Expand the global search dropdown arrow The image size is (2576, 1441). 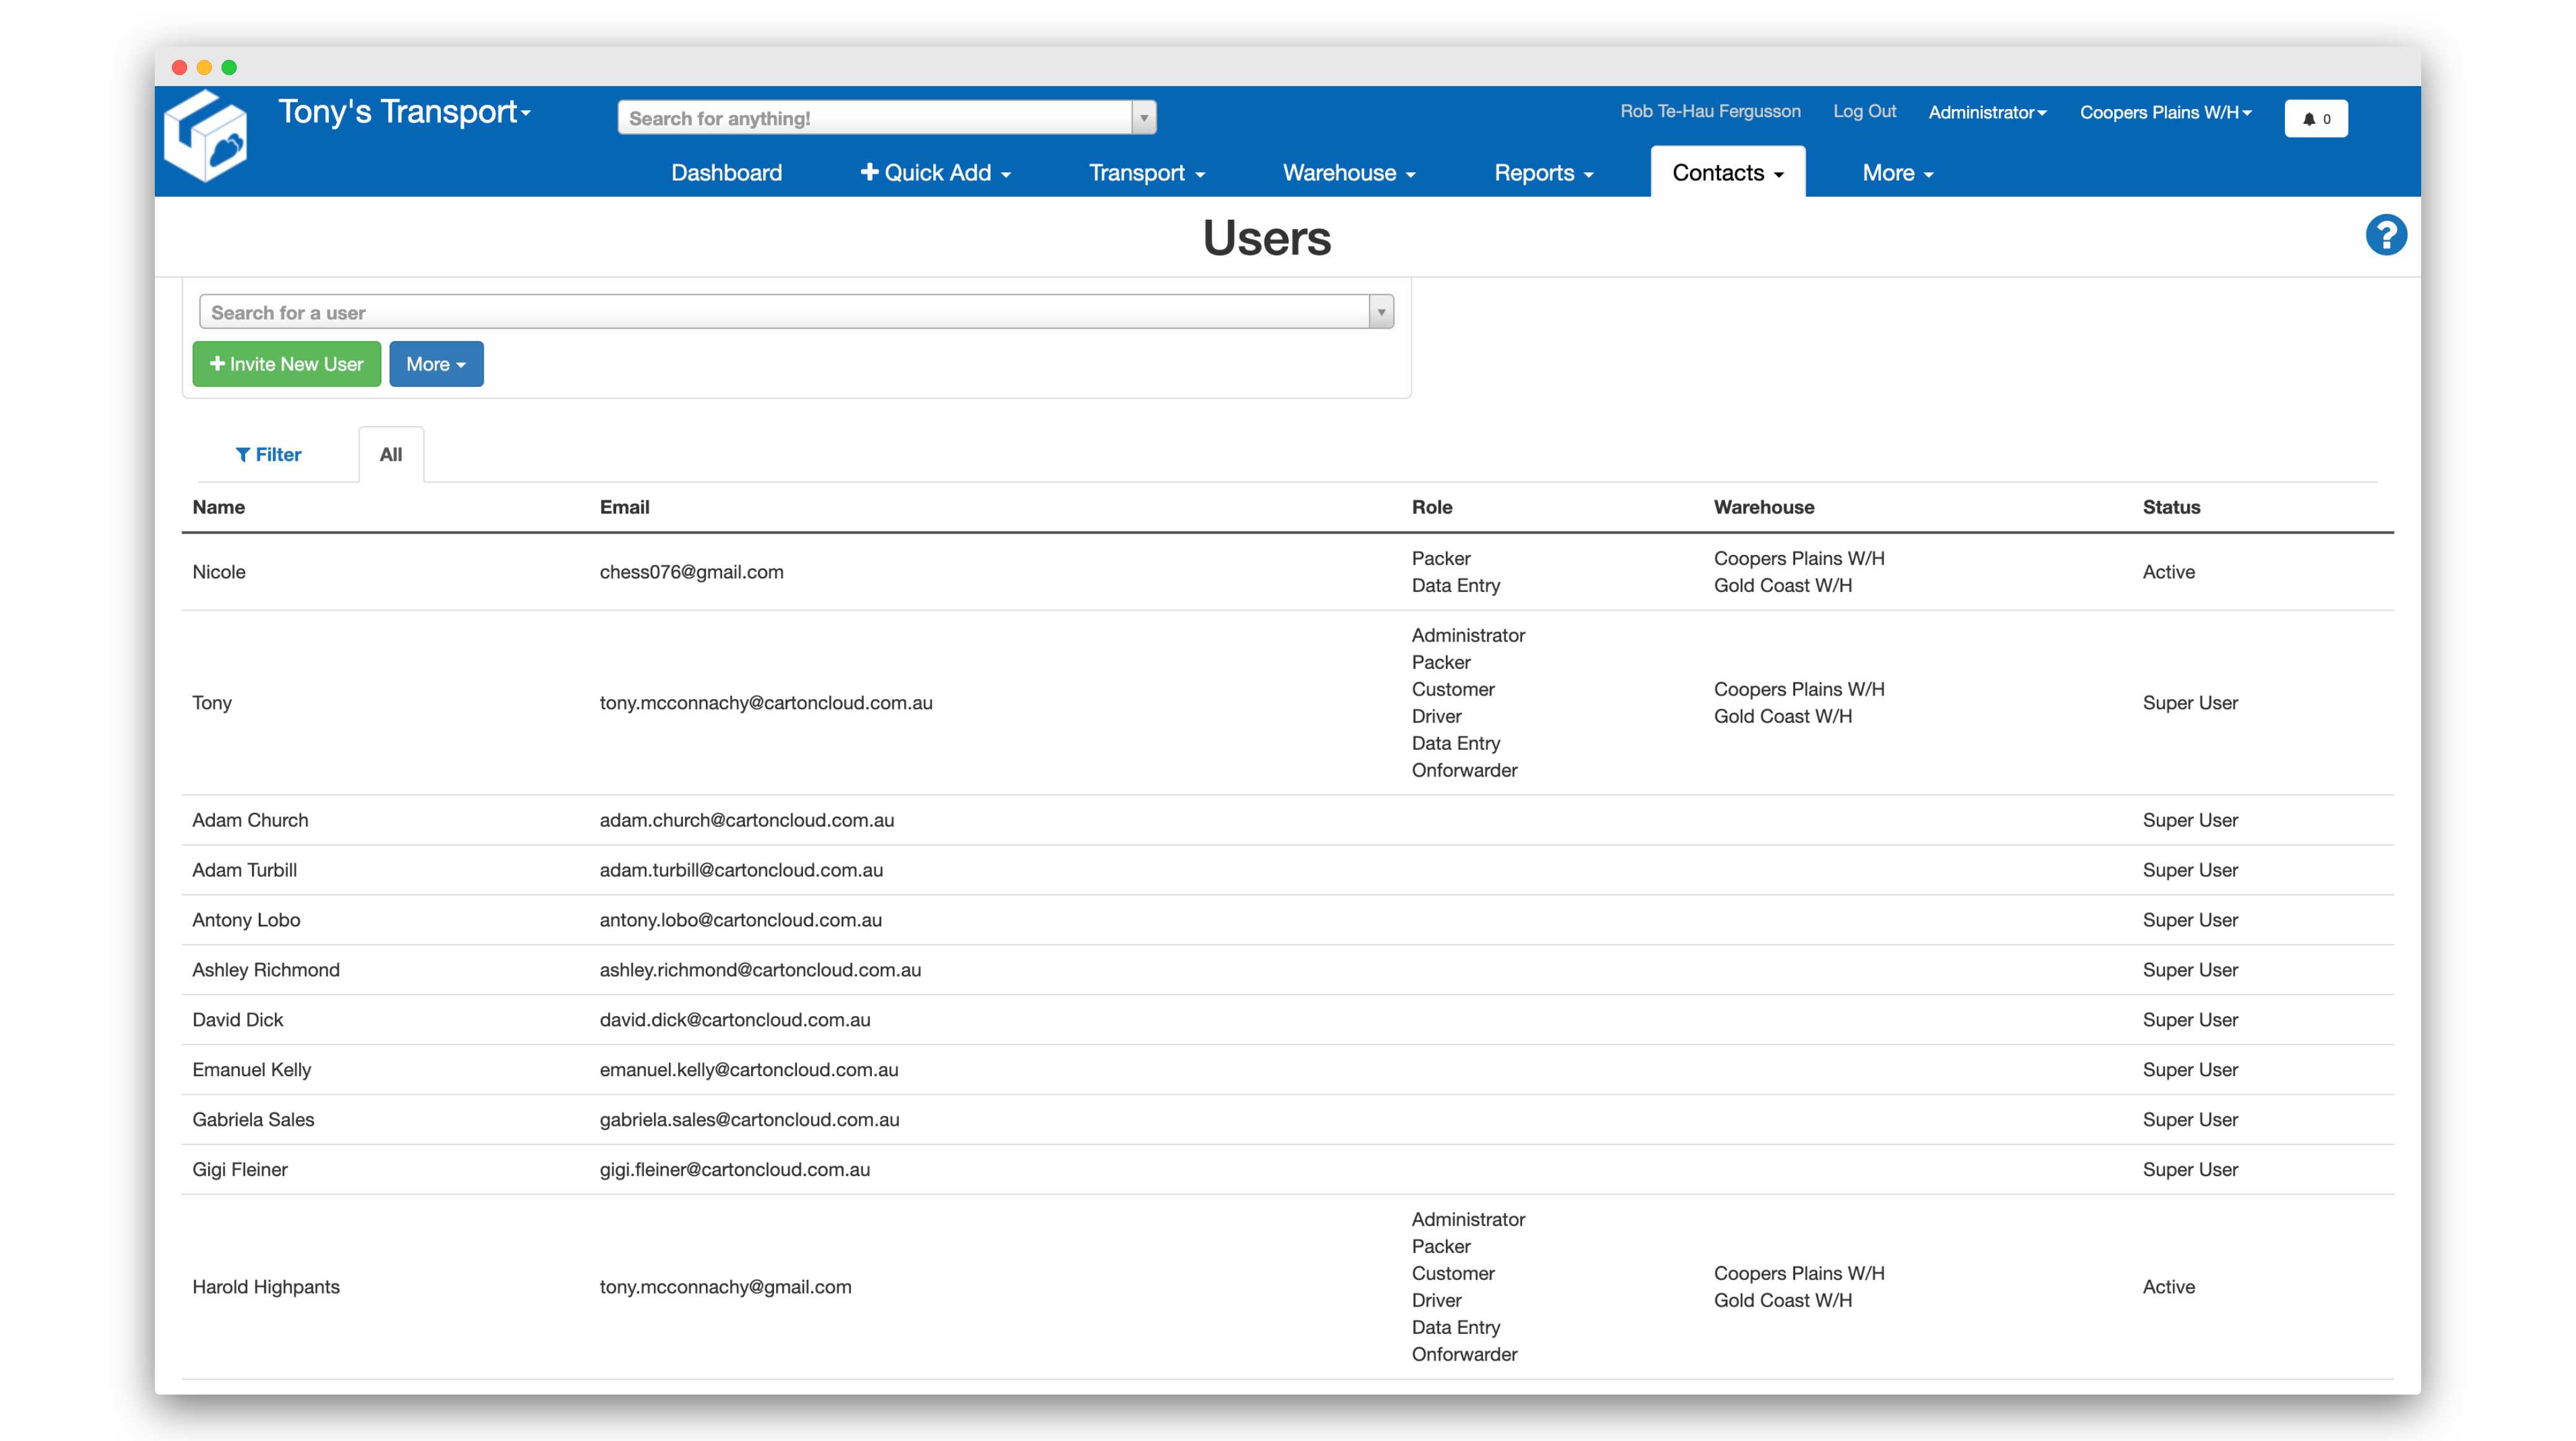click(x=1144, y=118)
